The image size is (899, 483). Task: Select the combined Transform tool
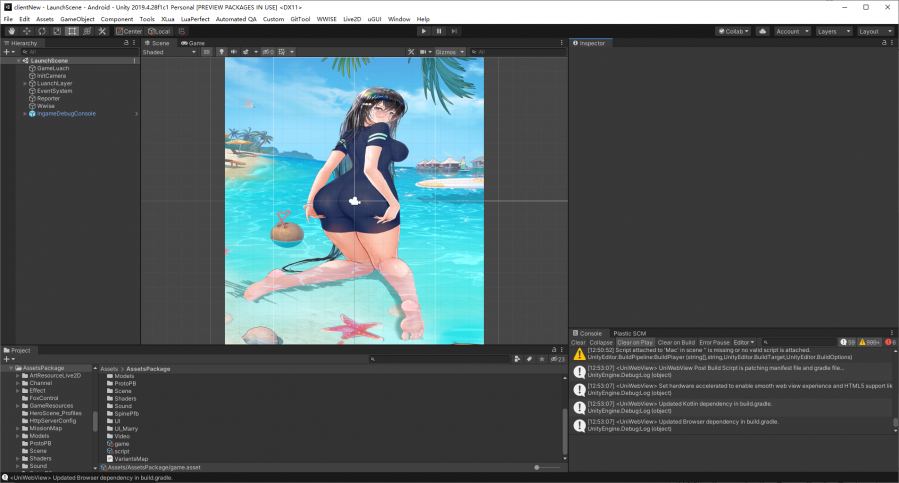click(87, 31)
